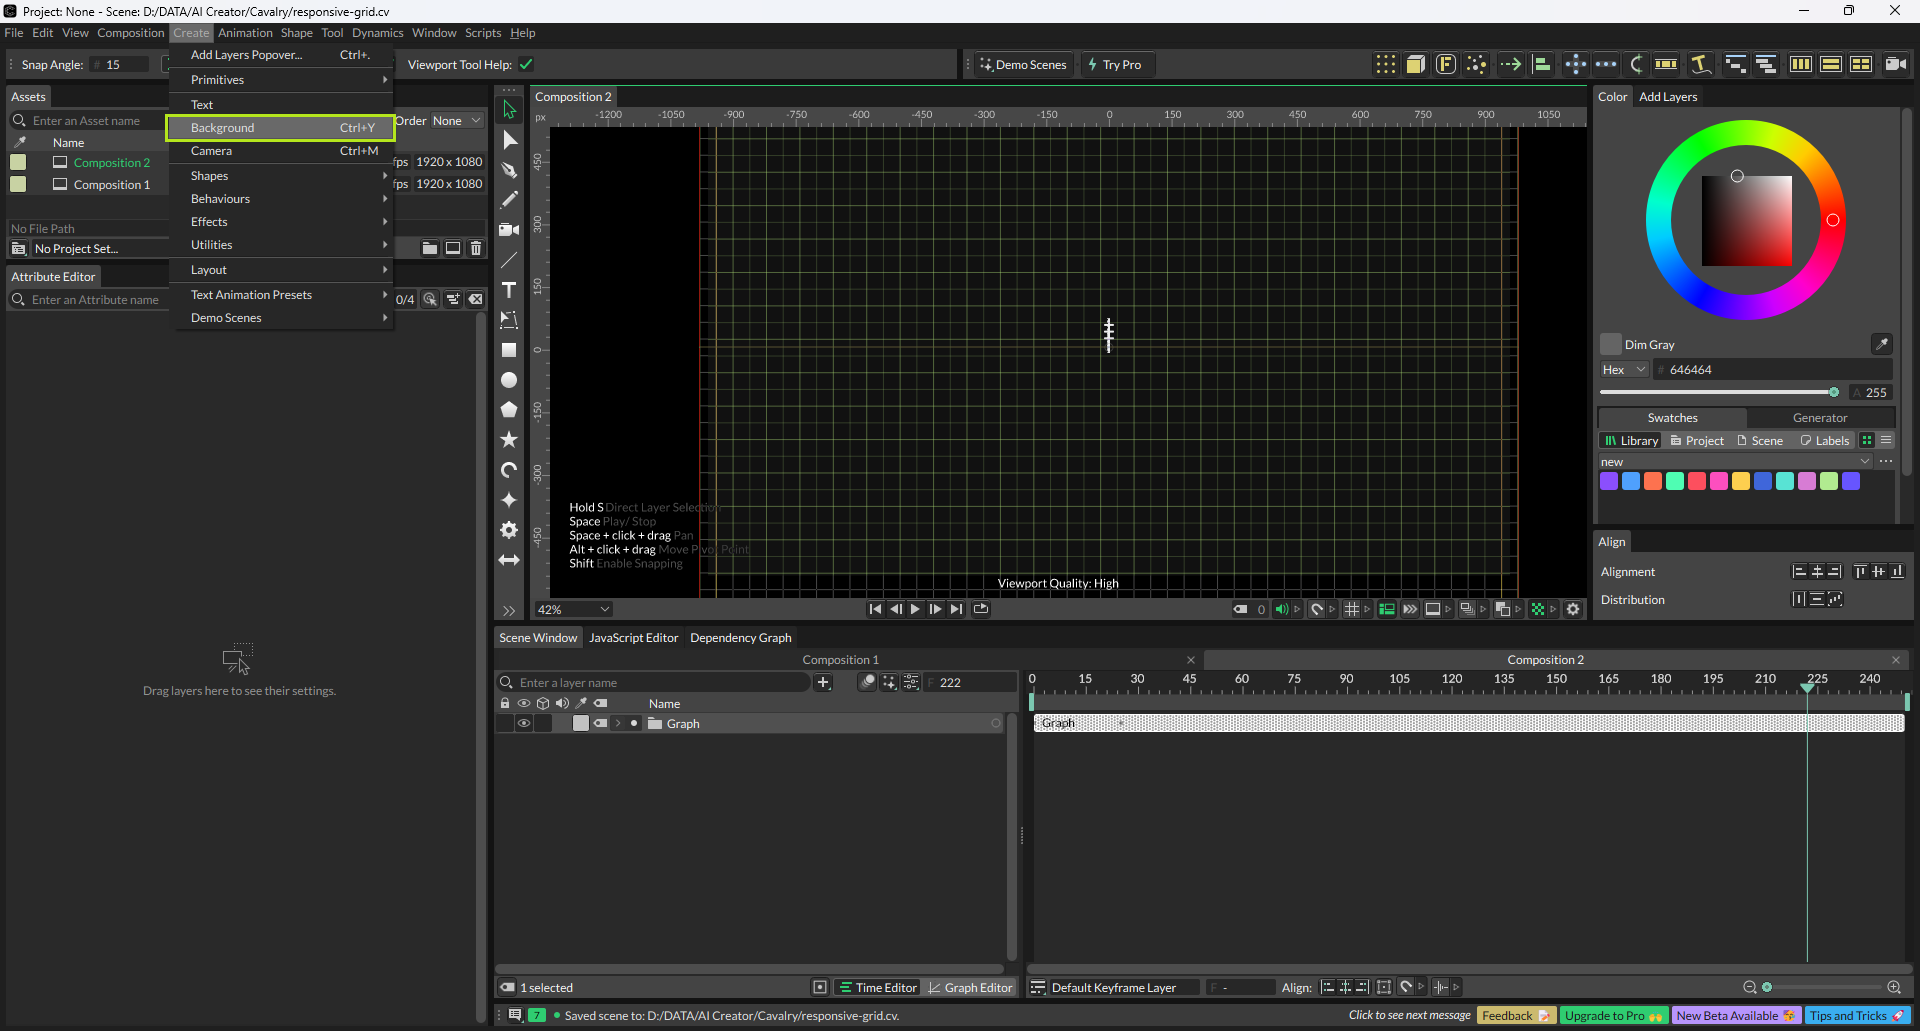Select the Pen tool

509,170
